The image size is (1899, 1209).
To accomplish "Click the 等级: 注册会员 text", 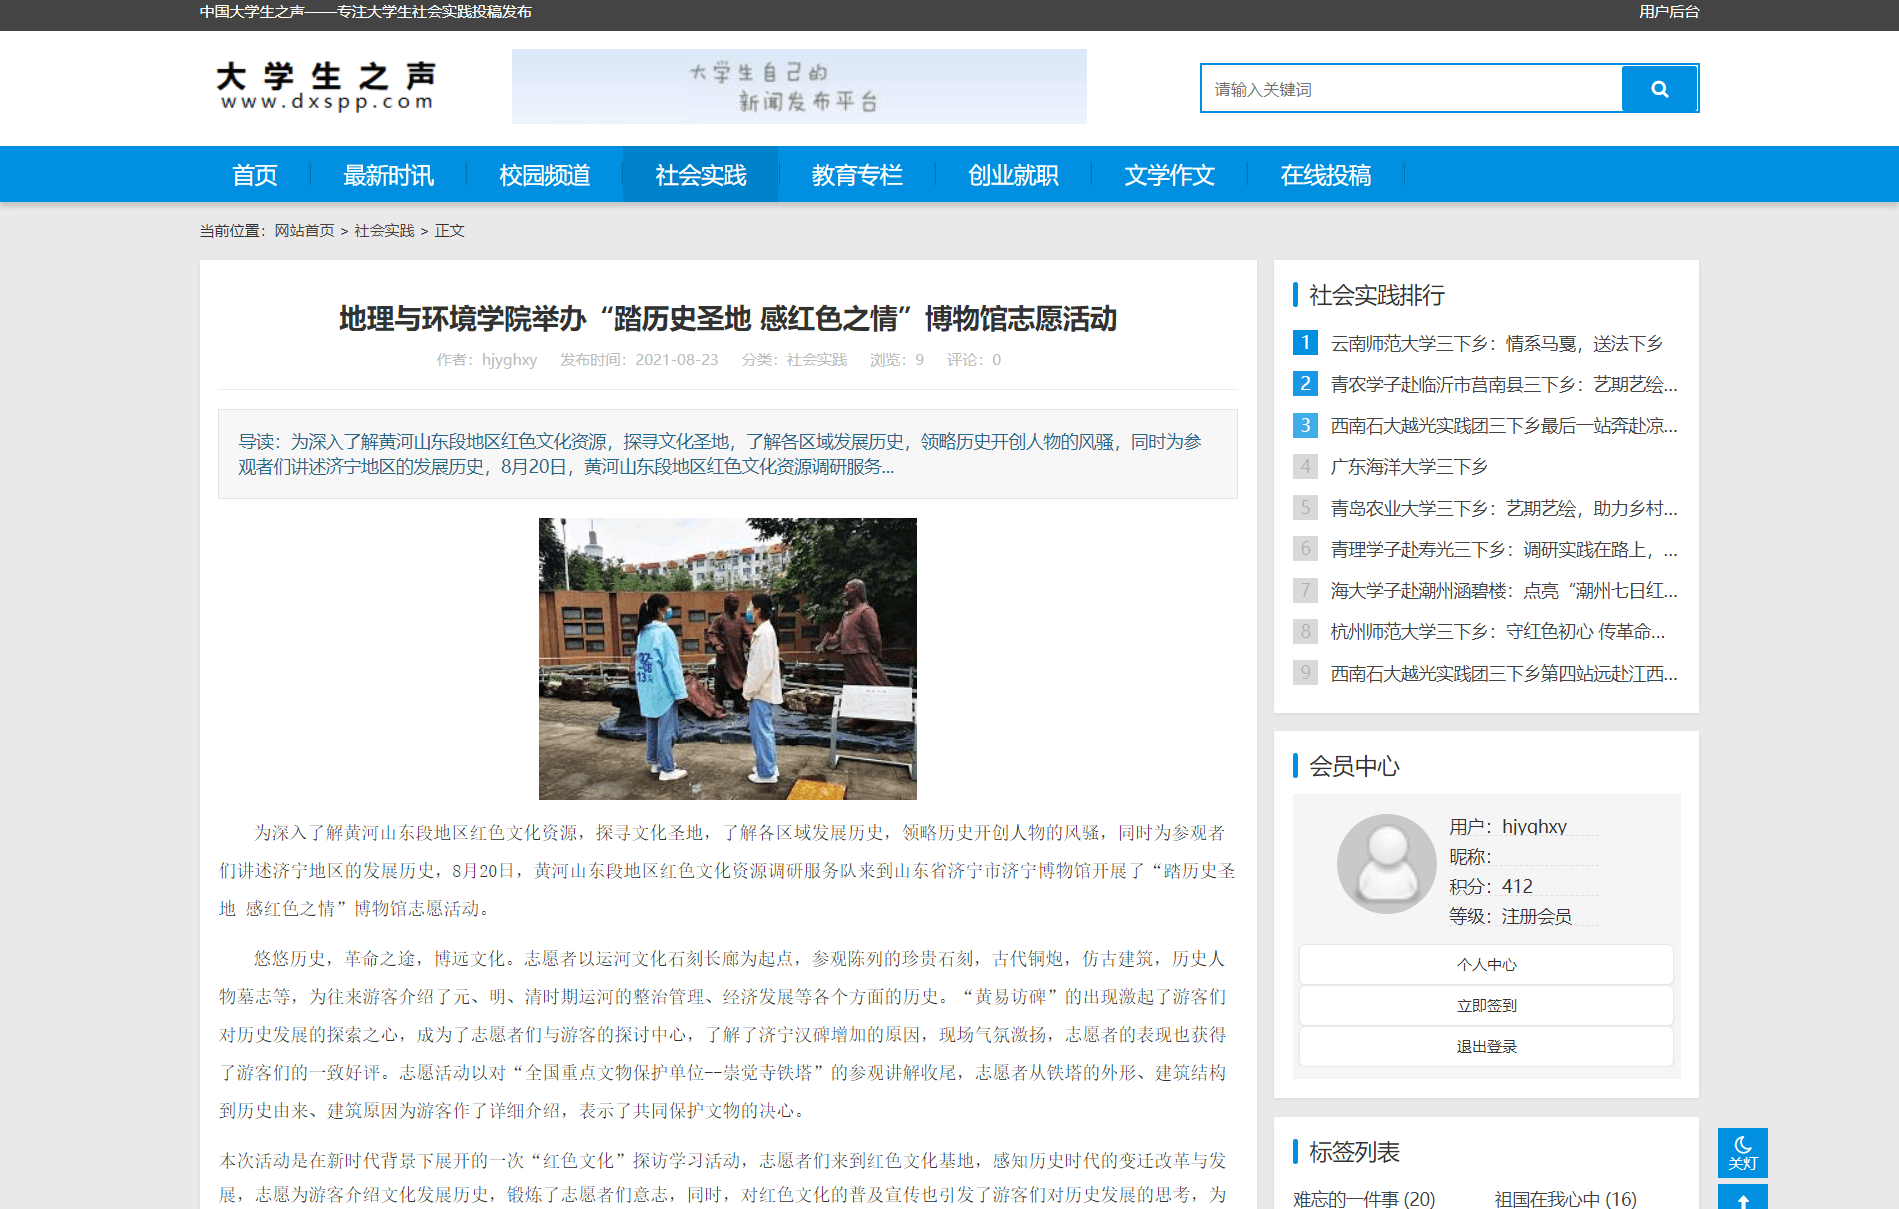I will (x=1510, y=916).
